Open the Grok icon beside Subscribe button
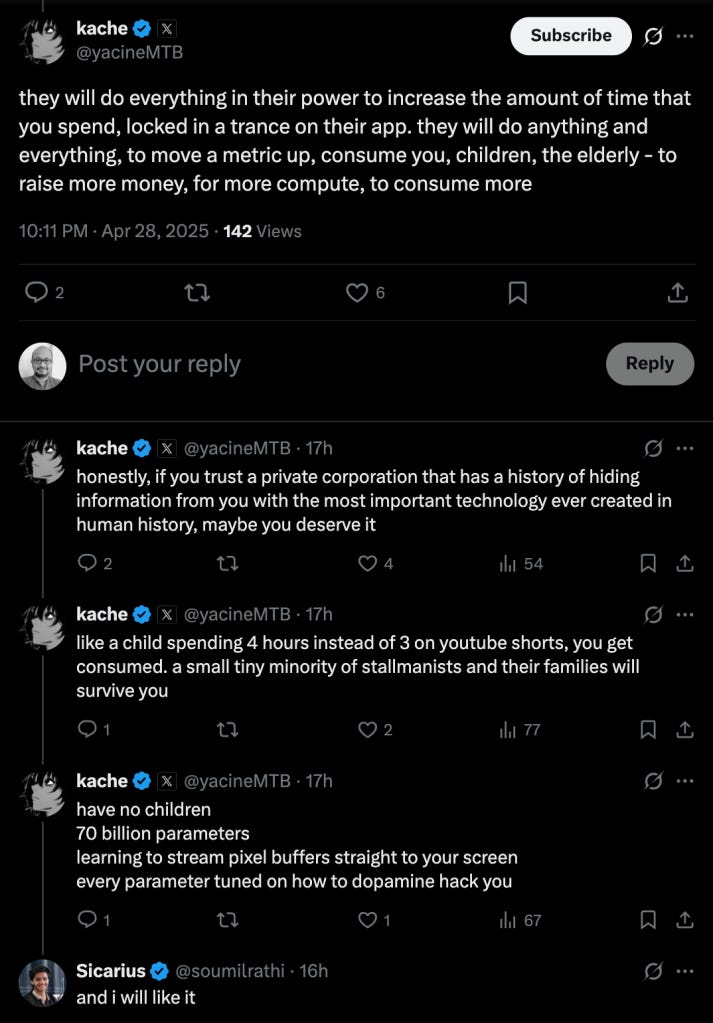 pyautogui.click(x=653, y=36)
